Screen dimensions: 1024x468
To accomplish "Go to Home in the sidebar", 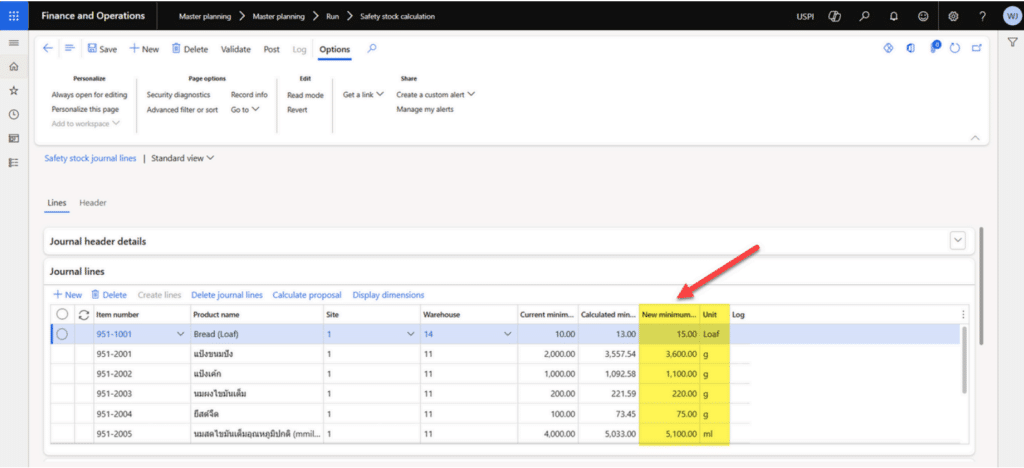I will click(x=14, y=67).
